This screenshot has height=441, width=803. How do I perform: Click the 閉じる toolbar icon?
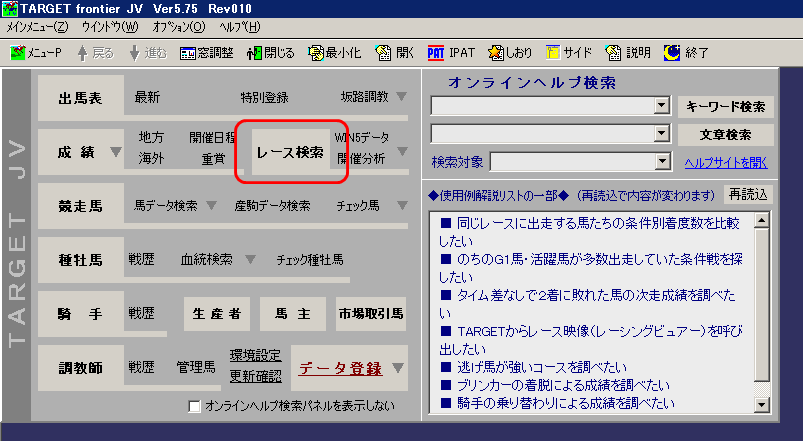[255, 53]
